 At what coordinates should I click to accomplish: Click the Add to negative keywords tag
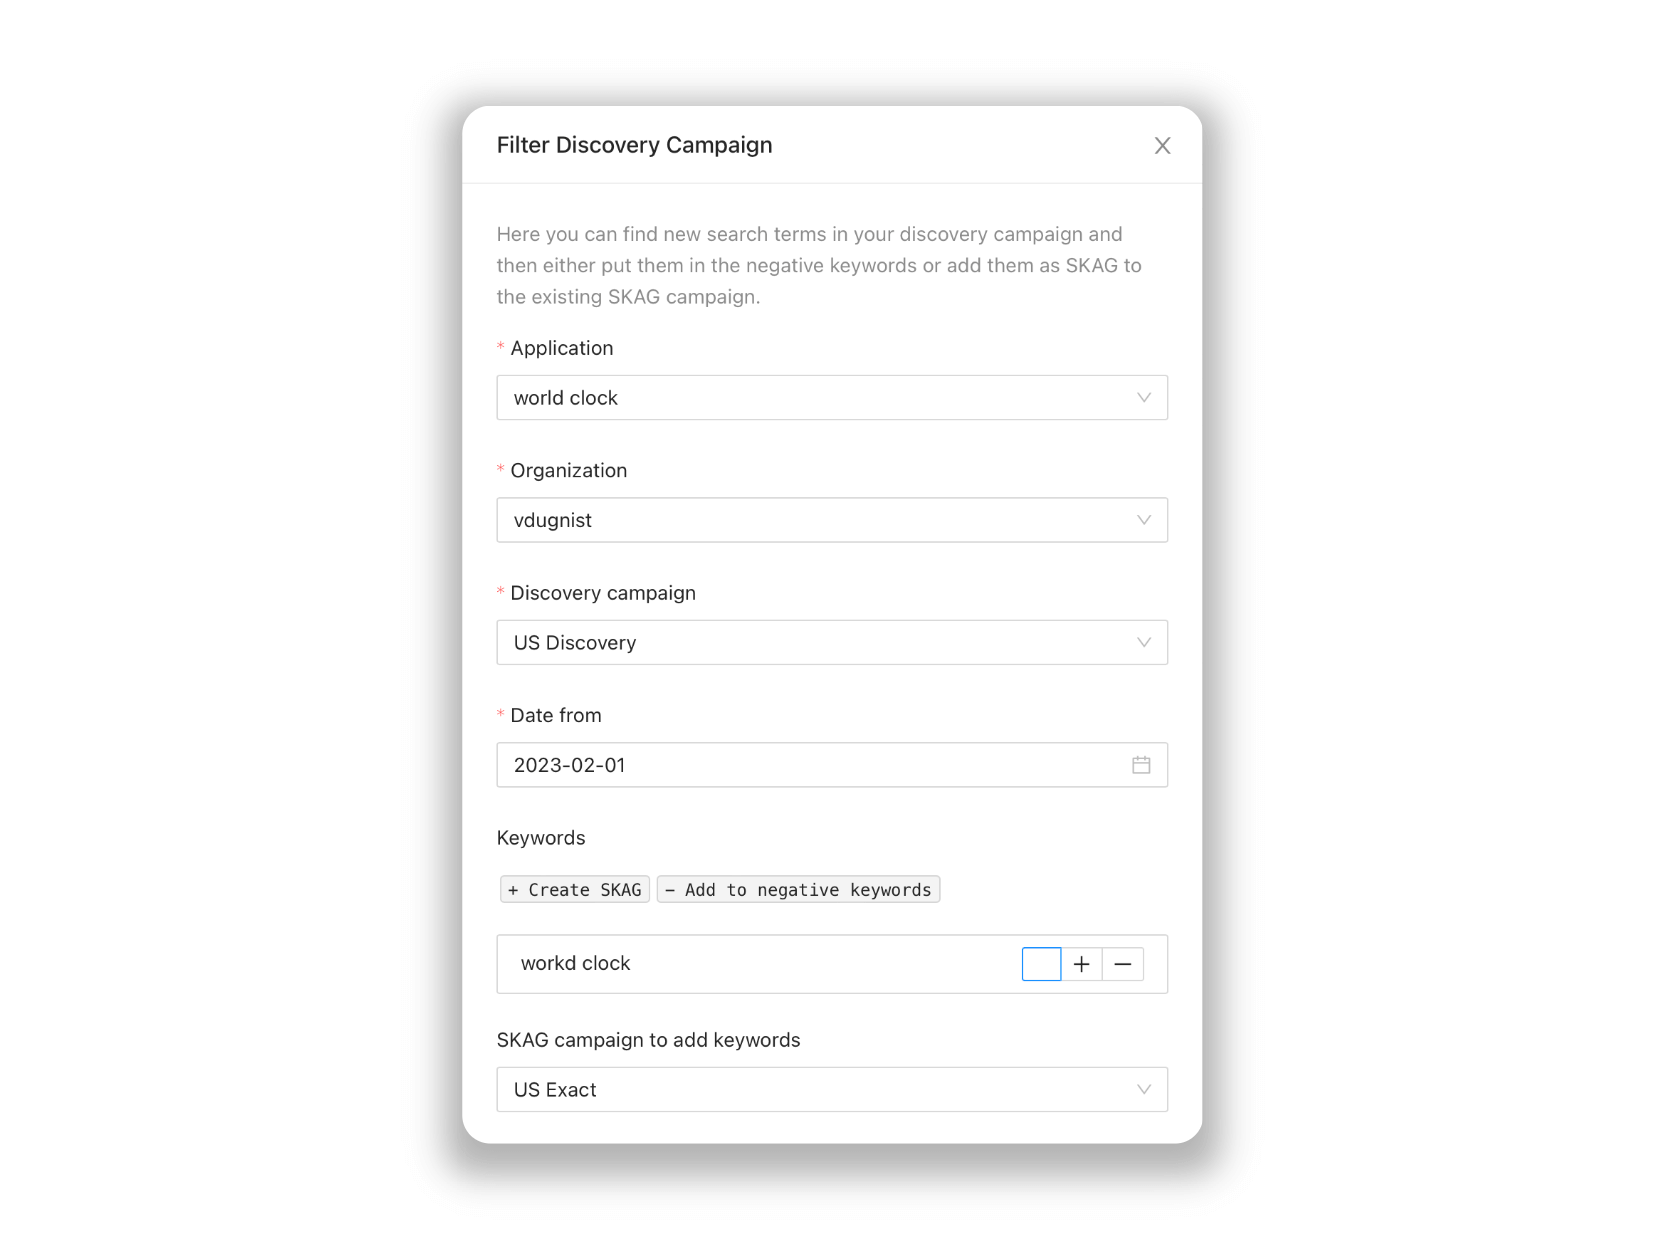[x=798, y=890]
